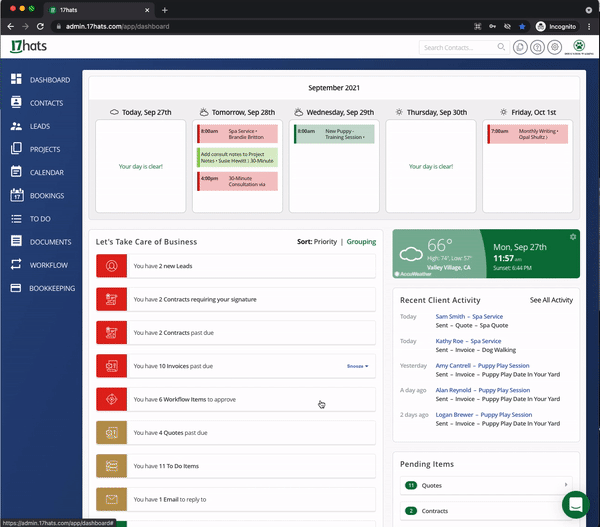The width and height of the screenshot is (600, 527).
Task: Open account settings gear in header
Action: pyautogui.click(x=556, y=47)
